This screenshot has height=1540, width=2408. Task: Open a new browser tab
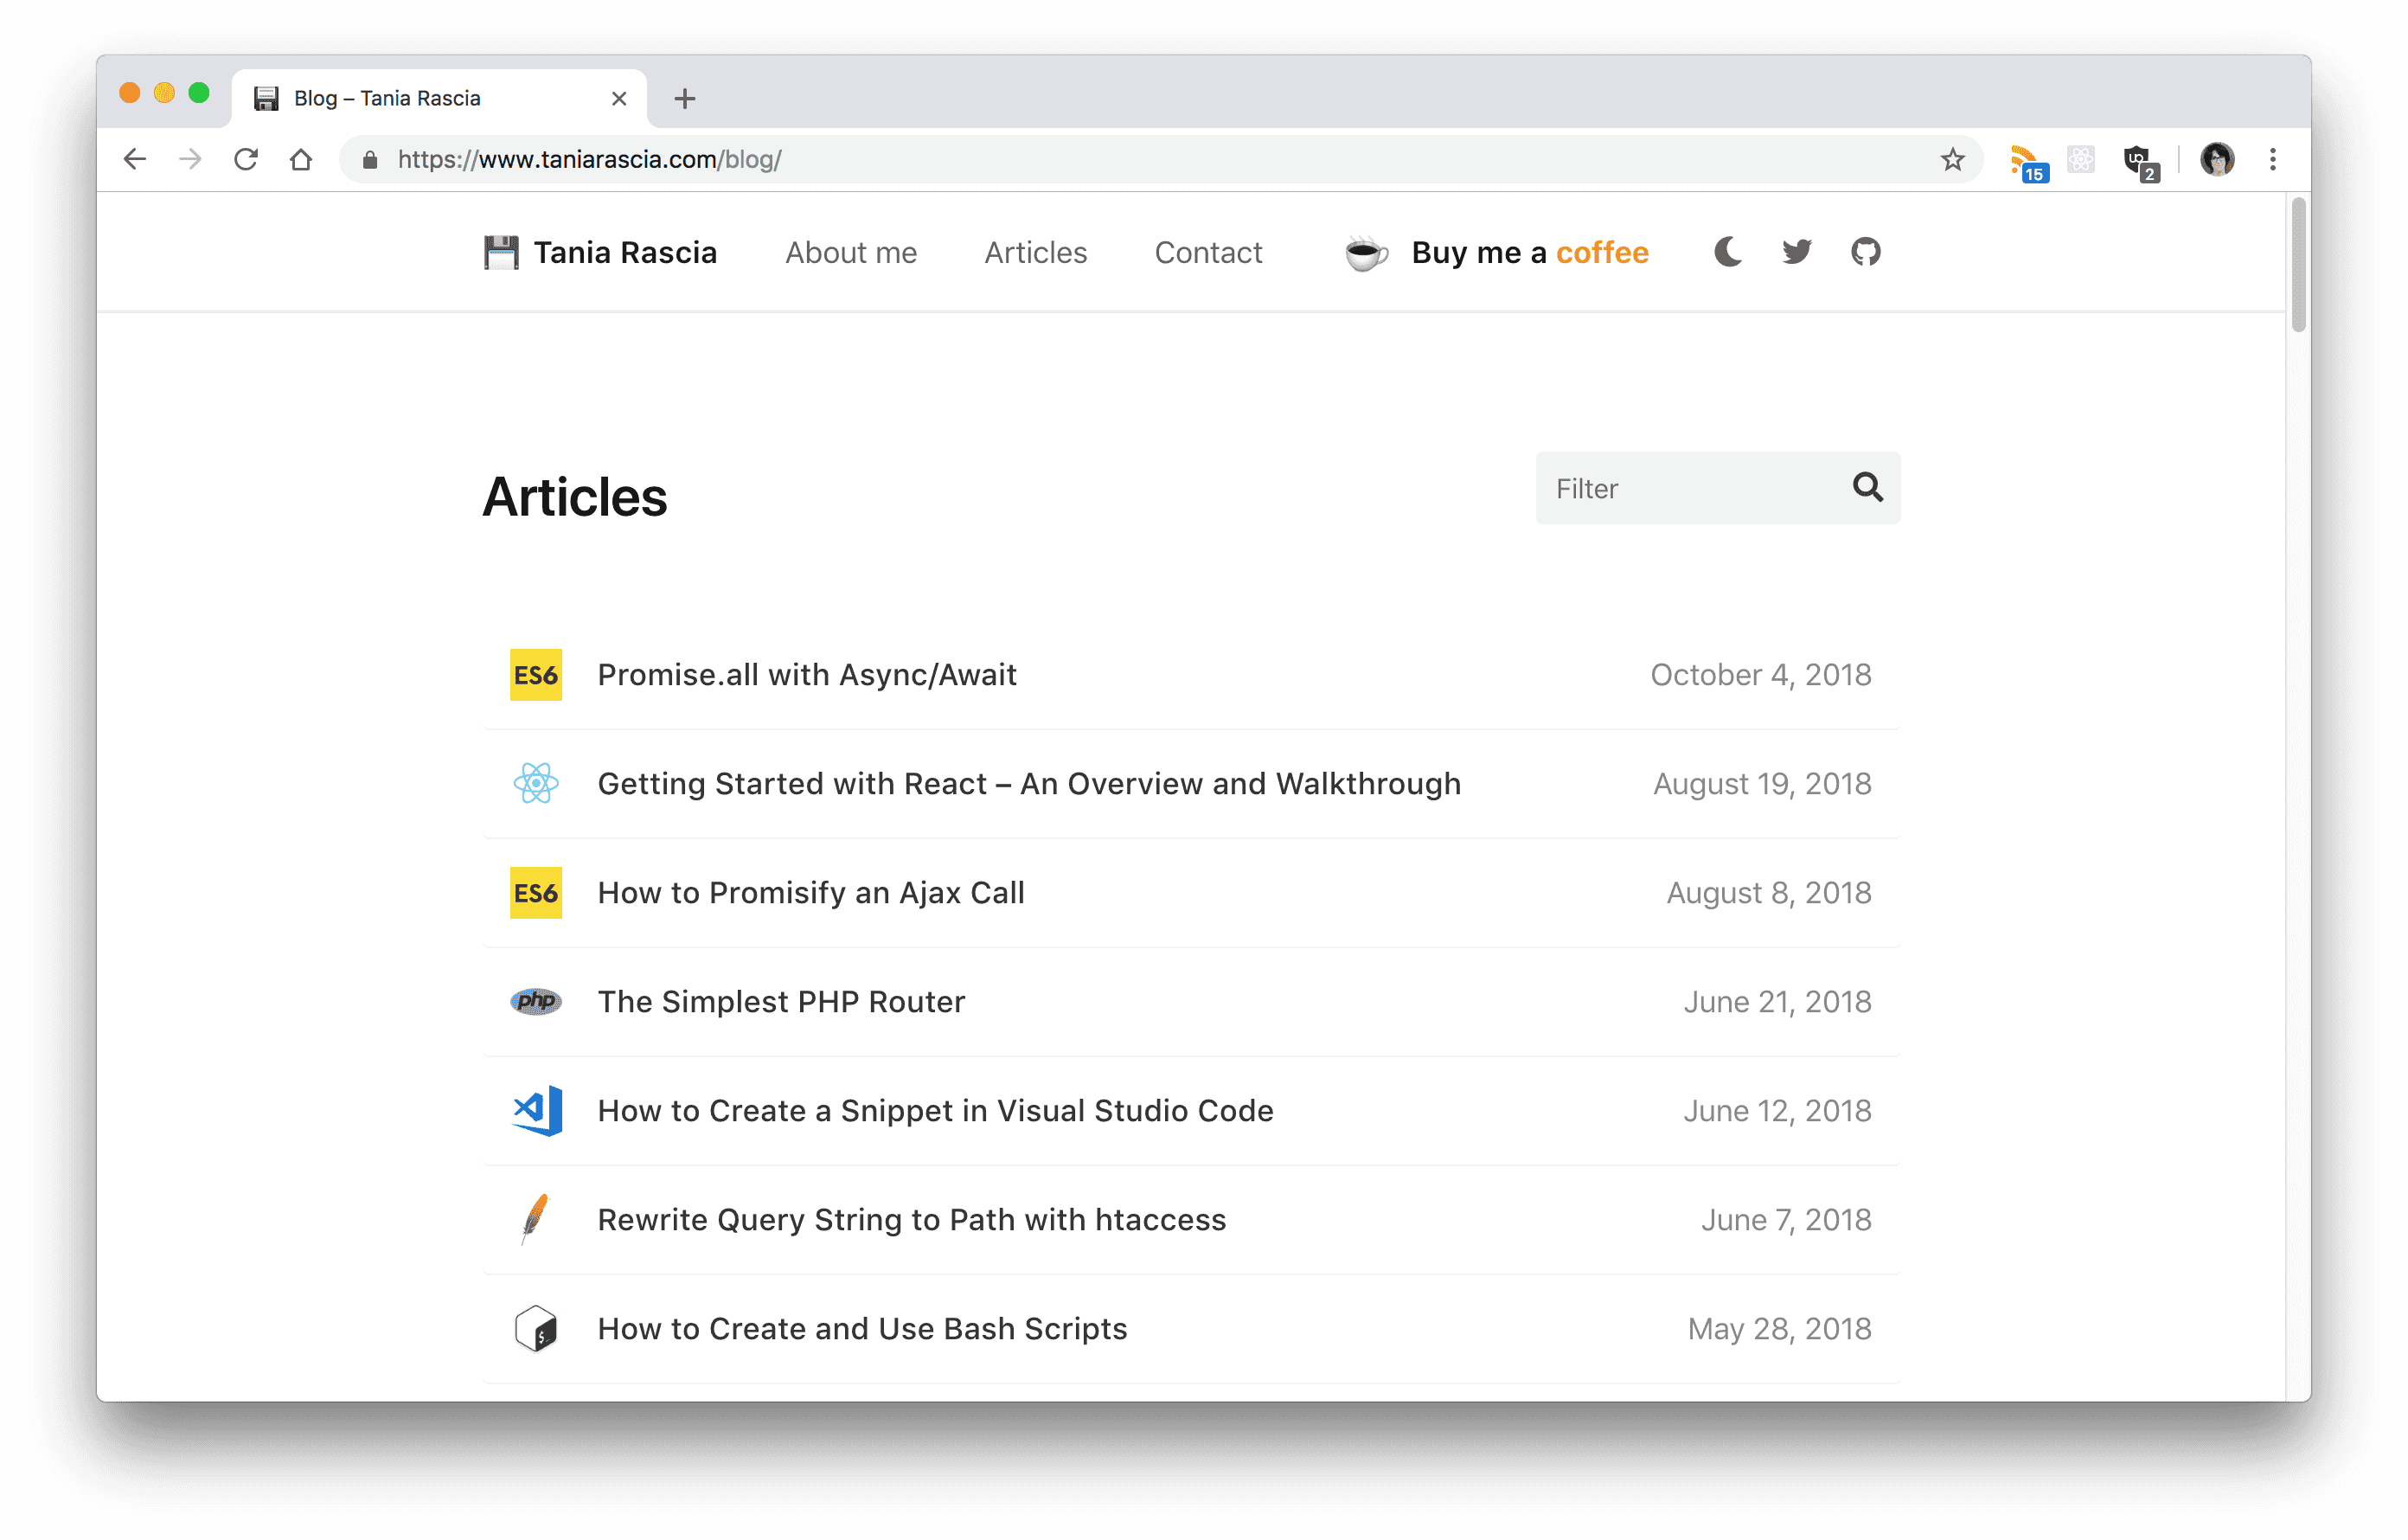click(684, 98)
